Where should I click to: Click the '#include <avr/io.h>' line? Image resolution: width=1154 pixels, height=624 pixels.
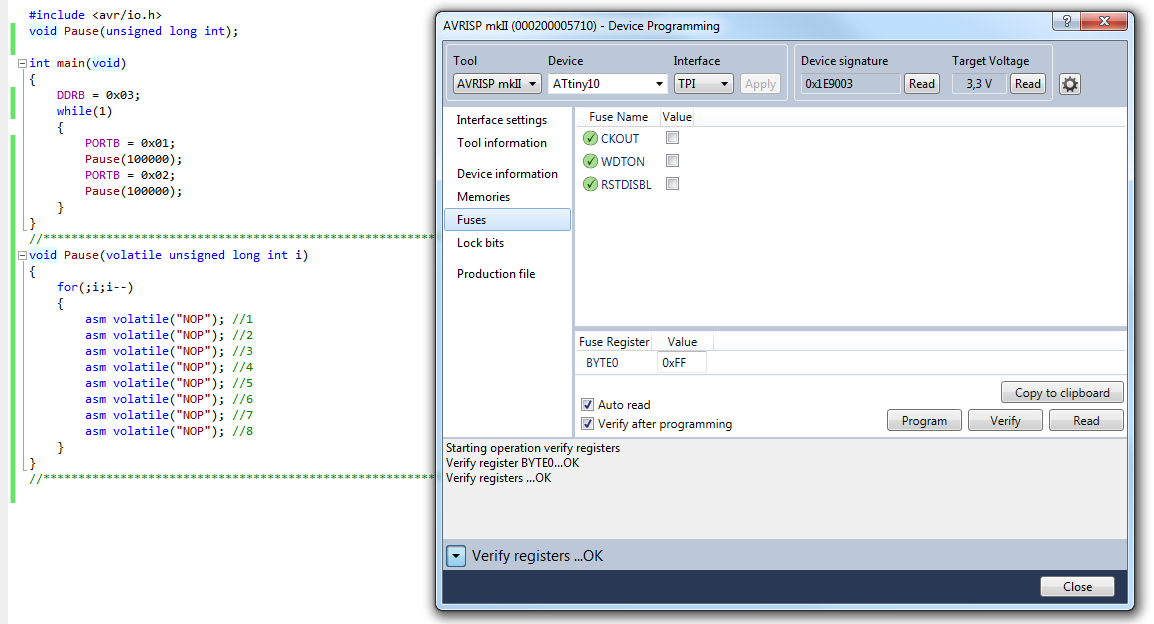coord(95,15)
